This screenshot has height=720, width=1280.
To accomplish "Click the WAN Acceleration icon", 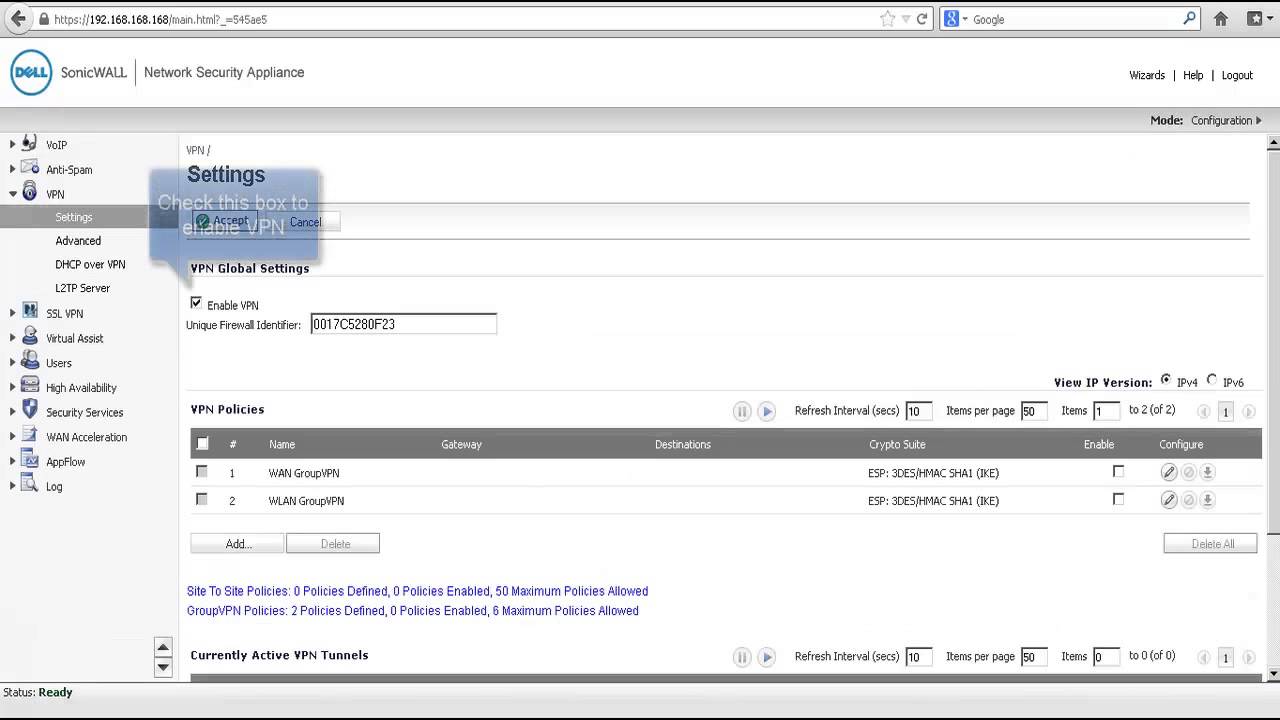I will tap(29, 436).
